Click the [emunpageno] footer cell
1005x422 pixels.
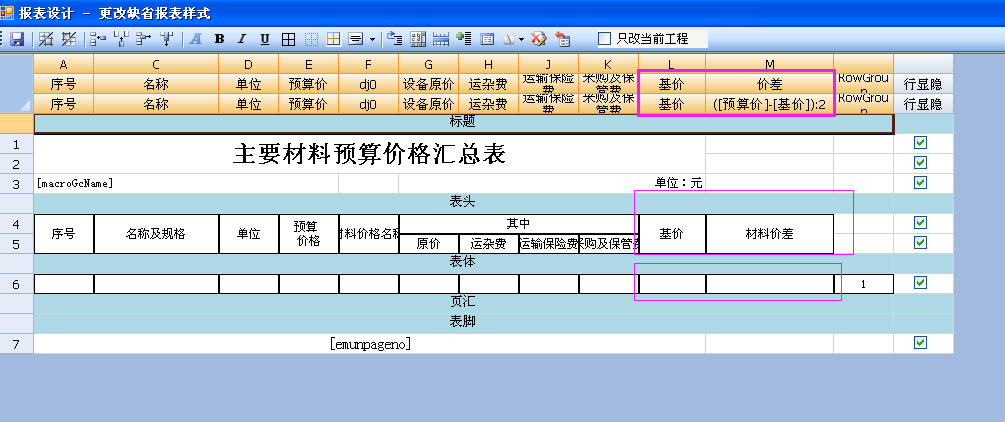click(370, 343)
